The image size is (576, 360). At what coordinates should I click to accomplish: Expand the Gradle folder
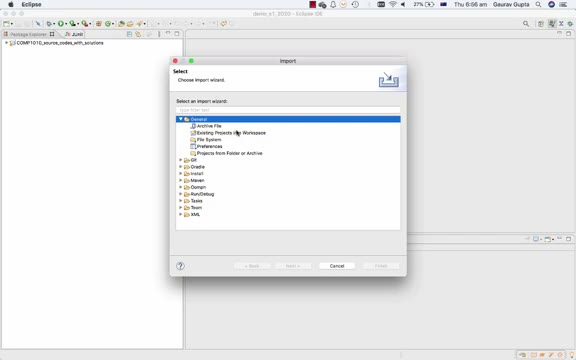click(181, 167)
